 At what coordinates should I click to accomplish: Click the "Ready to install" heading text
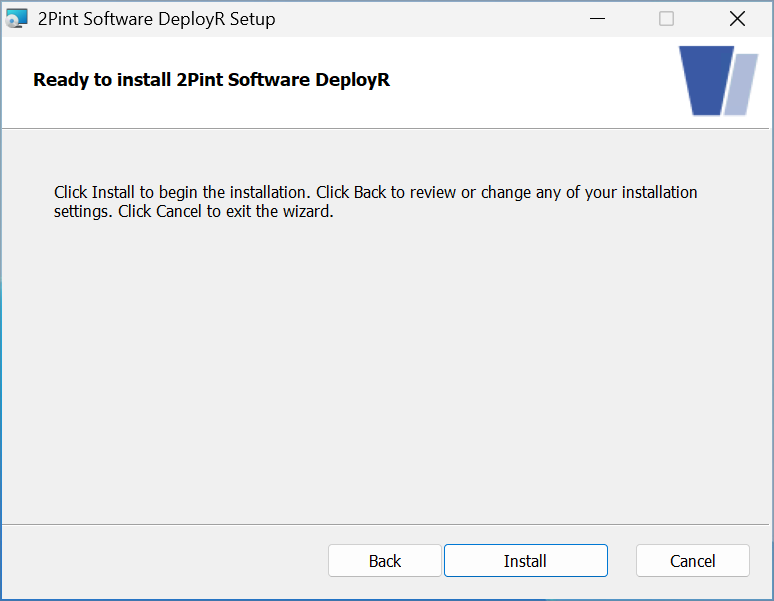point(102,80)
